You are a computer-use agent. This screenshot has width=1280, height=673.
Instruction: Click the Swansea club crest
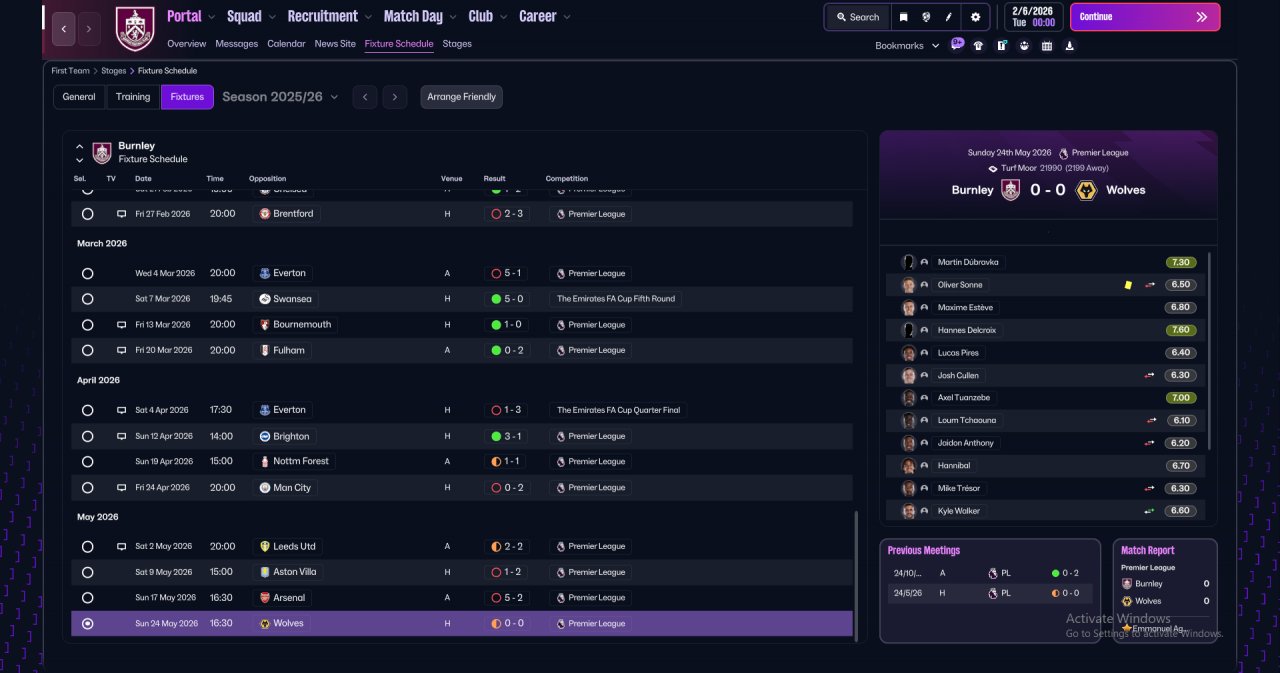click(x=265, y=299)
